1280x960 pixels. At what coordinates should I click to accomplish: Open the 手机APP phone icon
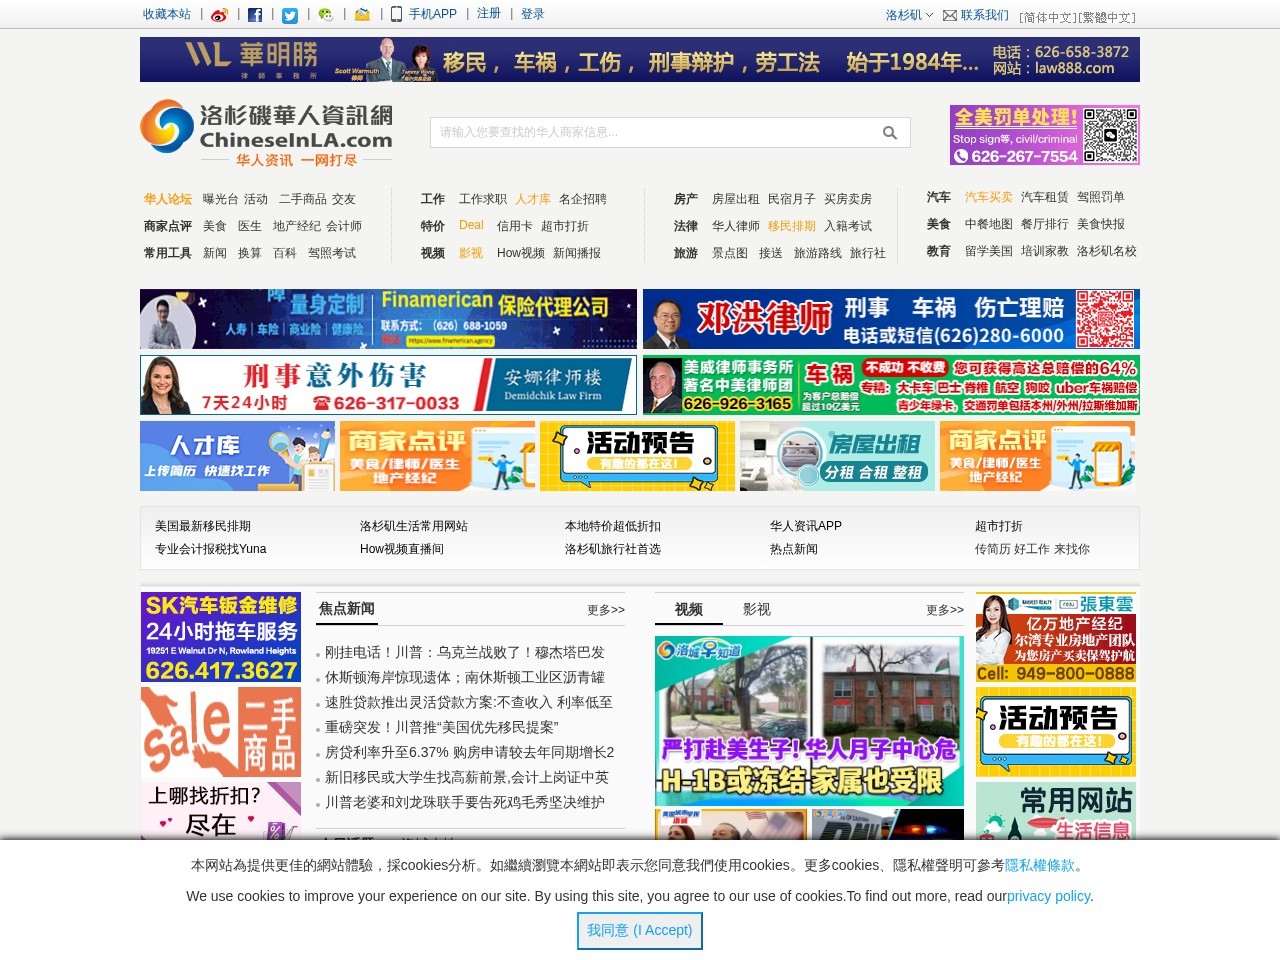[396, 14]
